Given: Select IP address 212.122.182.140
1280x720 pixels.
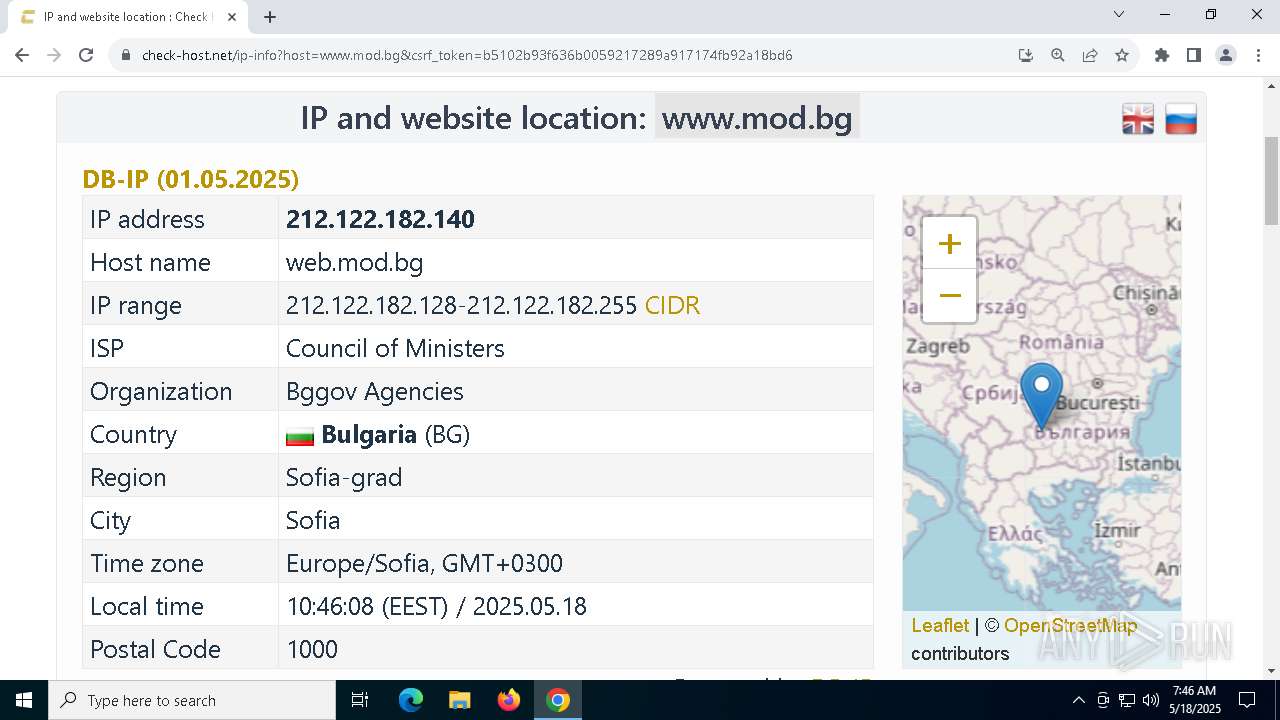Looking at the screenshot, I should (380, 219).
